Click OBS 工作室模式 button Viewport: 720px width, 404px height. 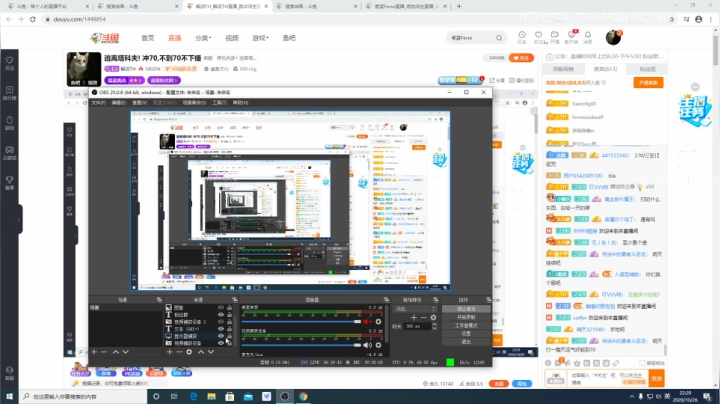coord(467,325)
